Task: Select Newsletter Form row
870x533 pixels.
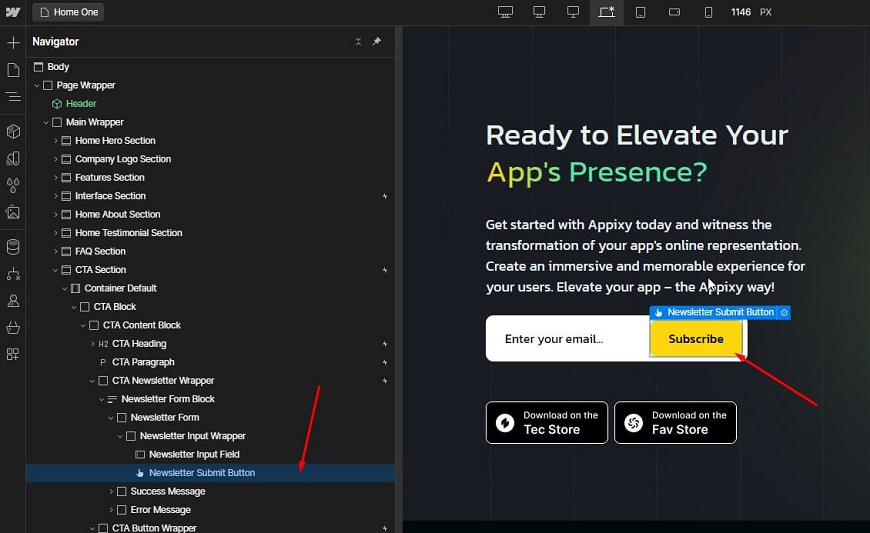Action: [x=210, y=418]
